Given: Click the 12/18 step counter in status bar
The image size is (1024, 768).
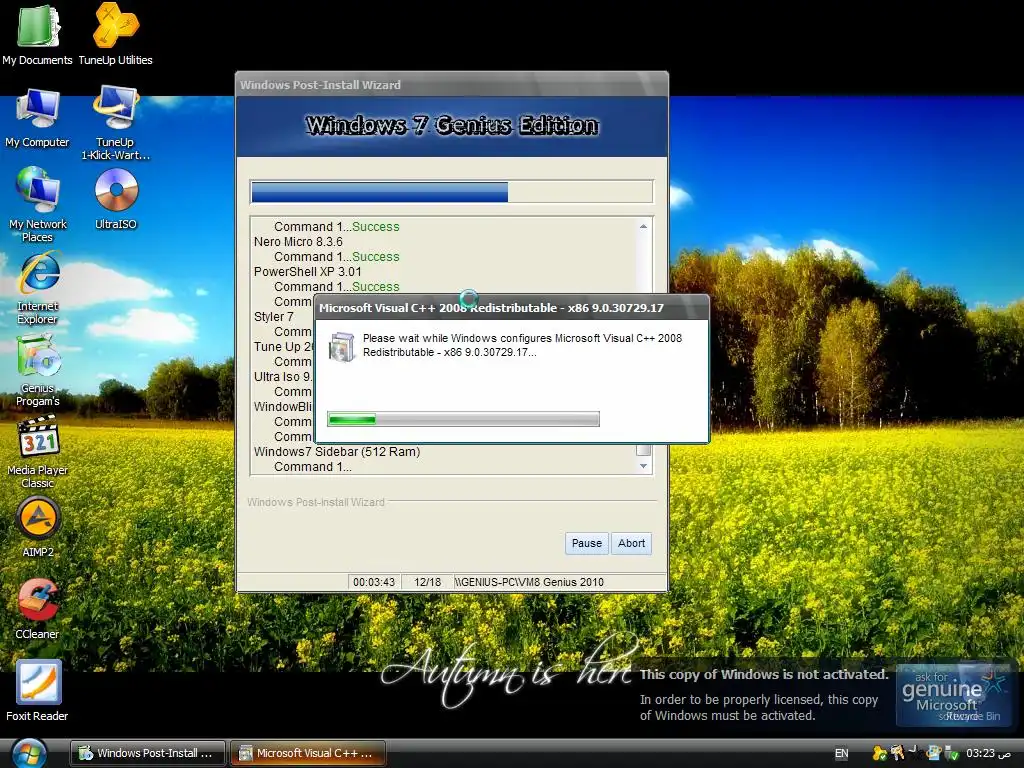Looking at the screenshot, I should coord(427,582).
